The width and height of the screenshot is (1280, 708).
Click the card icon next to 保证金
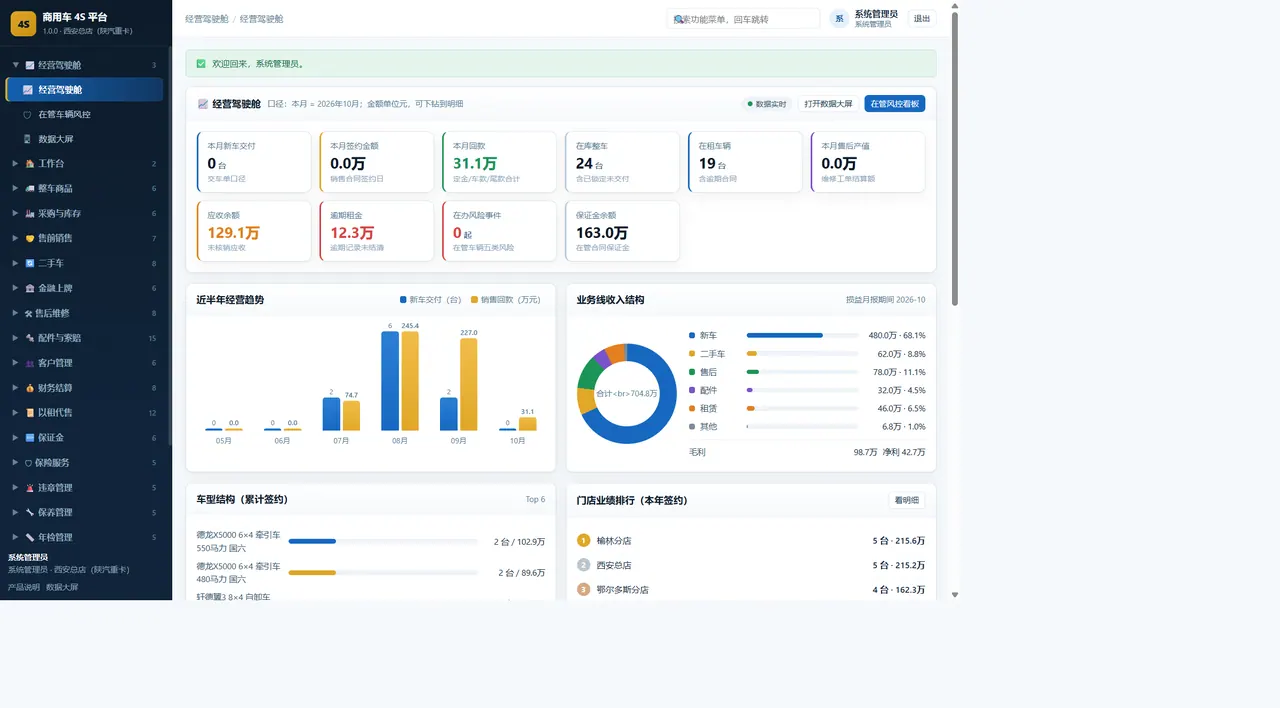pyautogui.click(x=30, y=437)
